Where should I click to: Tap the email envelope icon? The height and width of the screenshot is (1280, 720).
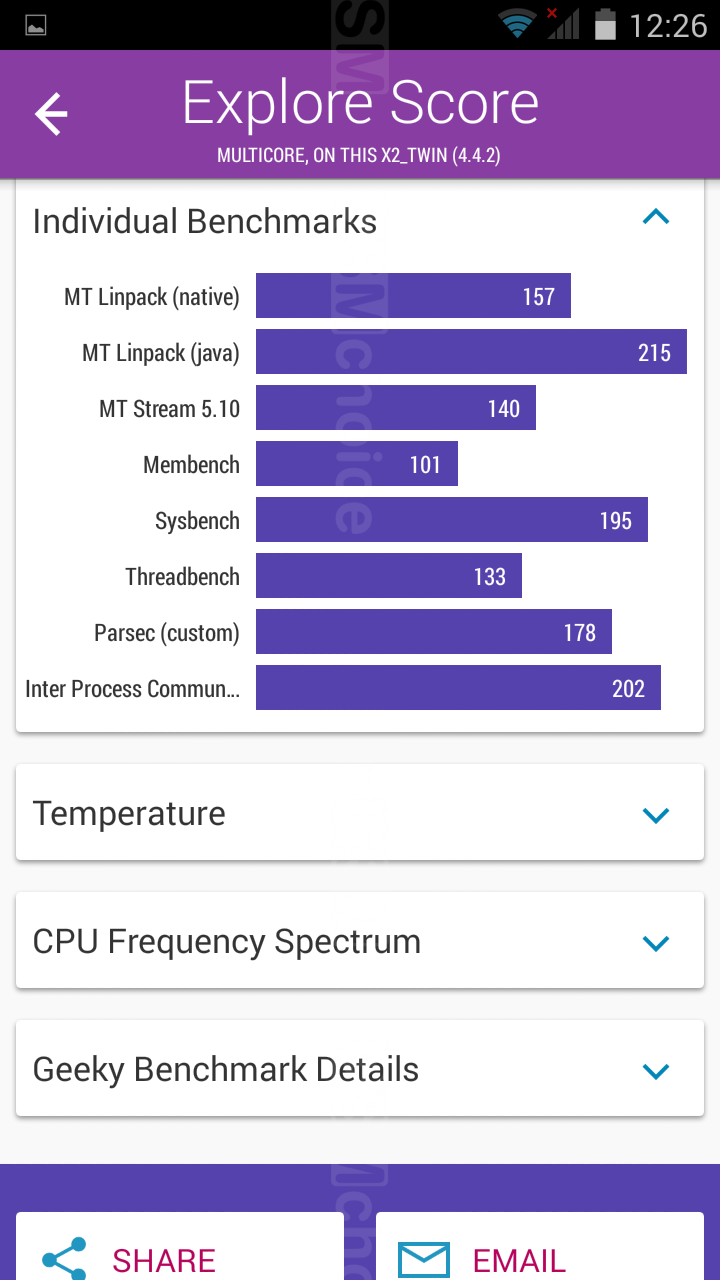tap(423, 1259)
